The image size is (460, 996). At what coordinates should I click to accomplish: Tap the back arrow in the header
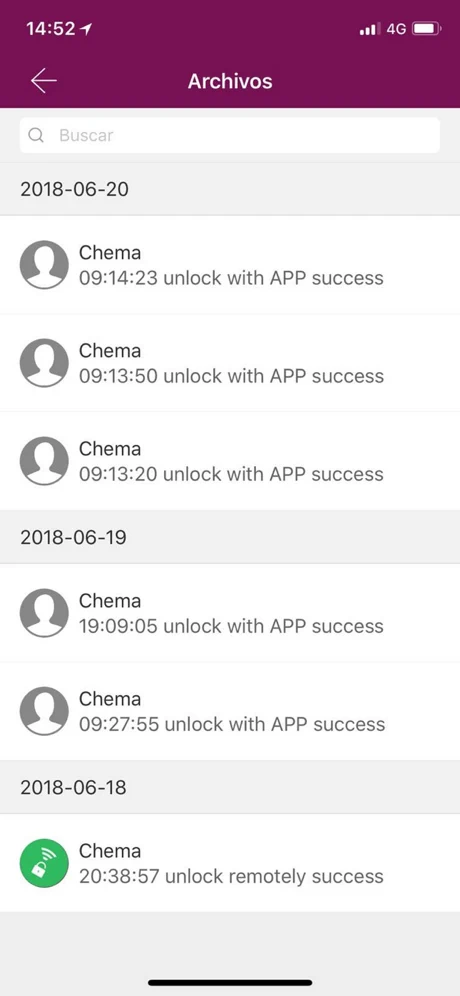click(x=44, y=81)
